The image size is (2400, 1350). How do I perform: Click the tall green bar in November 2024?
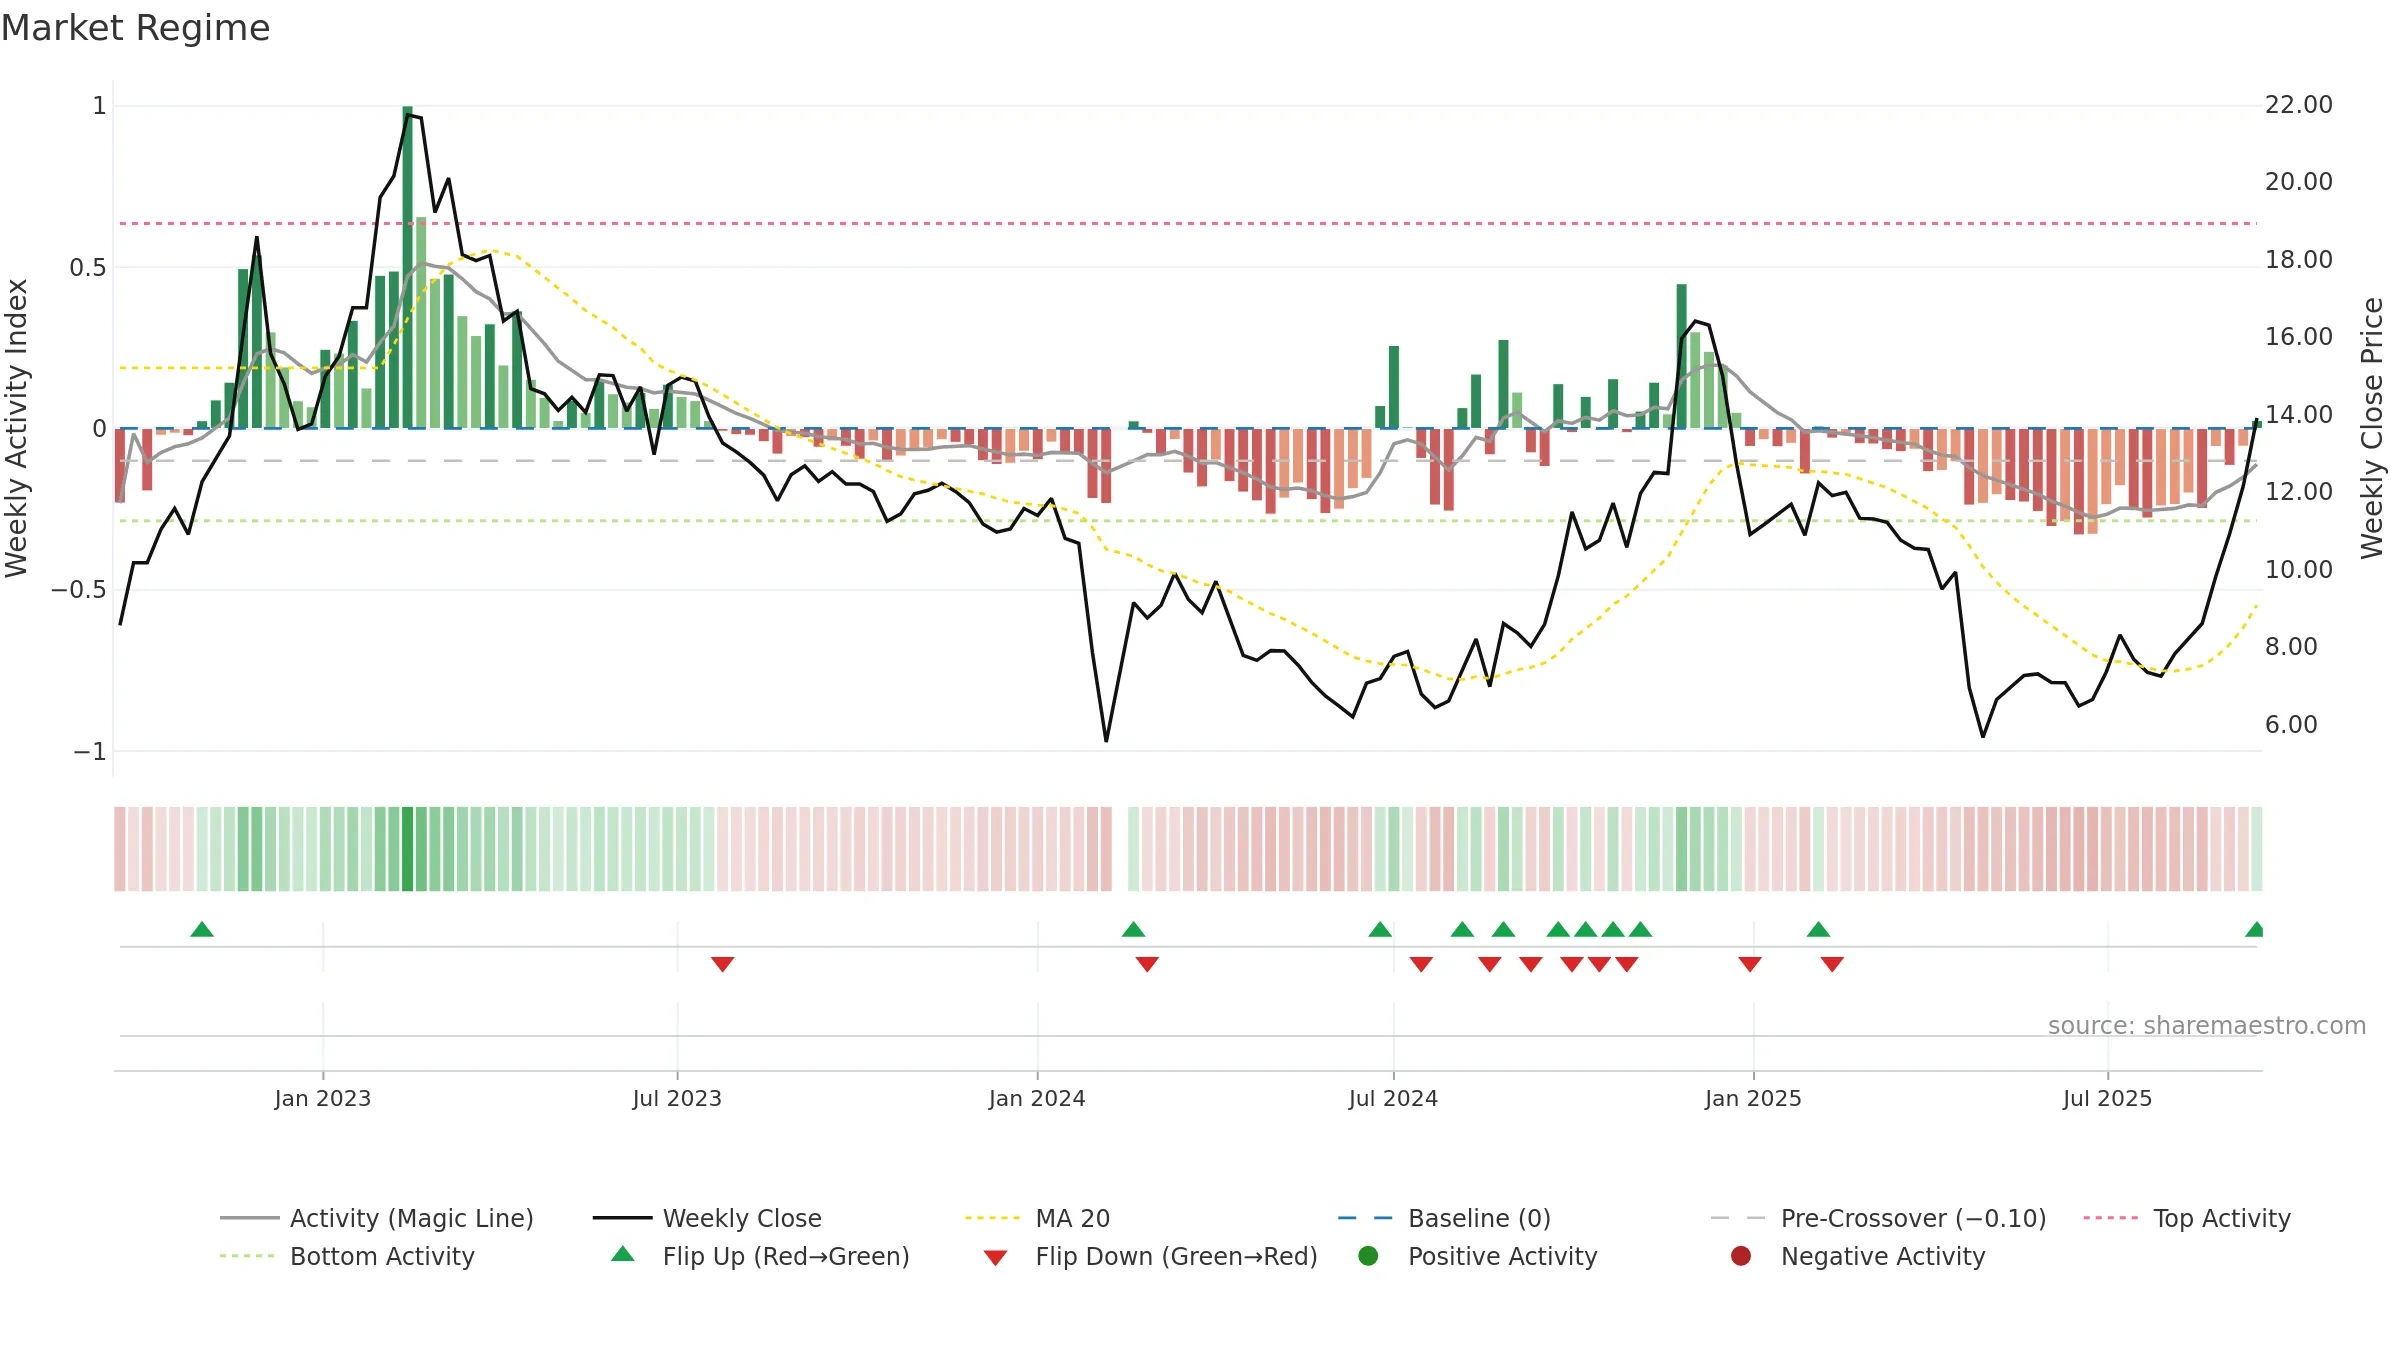click(1682, 356)
